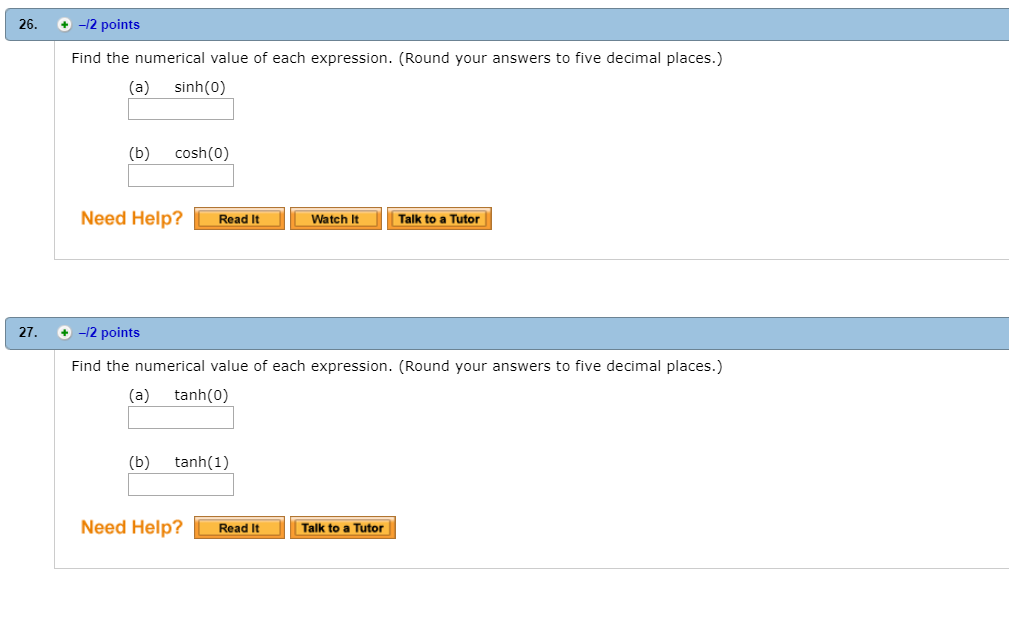Select the question 27 header bar
1009x623 pixels.
600,332
